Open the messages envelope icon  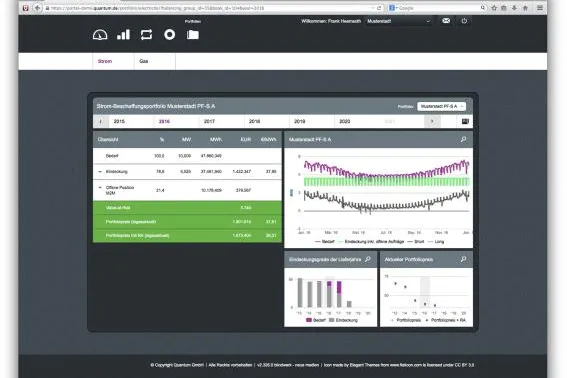(x=446, y=21)
